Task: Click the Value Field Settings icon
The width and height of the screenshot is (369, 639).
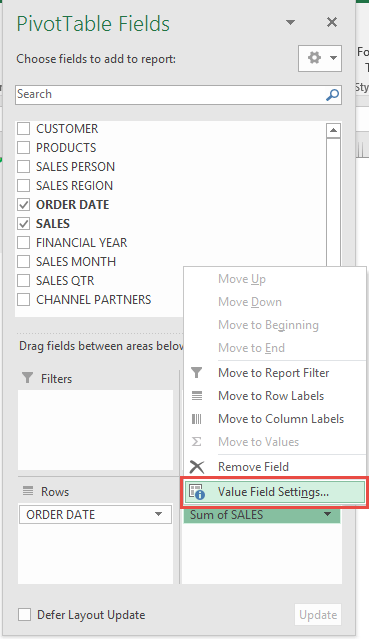Action: (197, 492)
